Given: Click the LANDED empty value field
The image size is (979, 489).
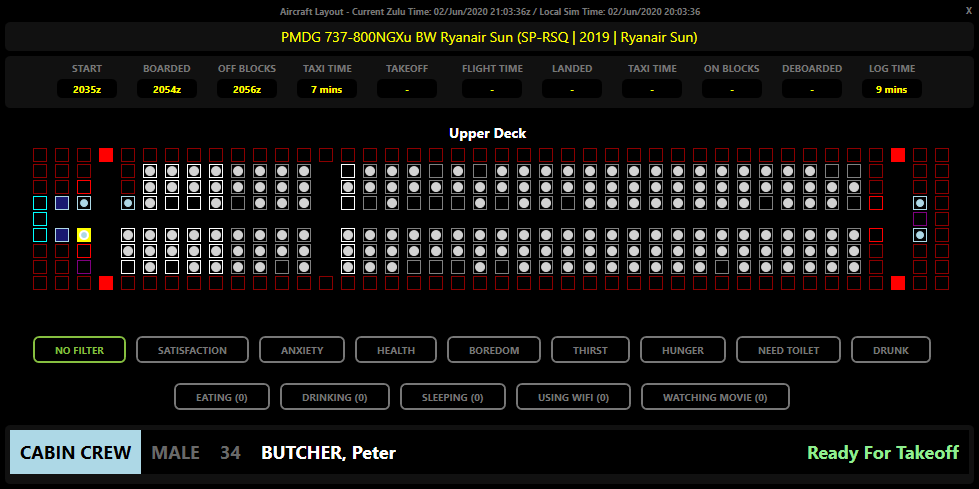Looking at the screenshot, I should point(572,89).
